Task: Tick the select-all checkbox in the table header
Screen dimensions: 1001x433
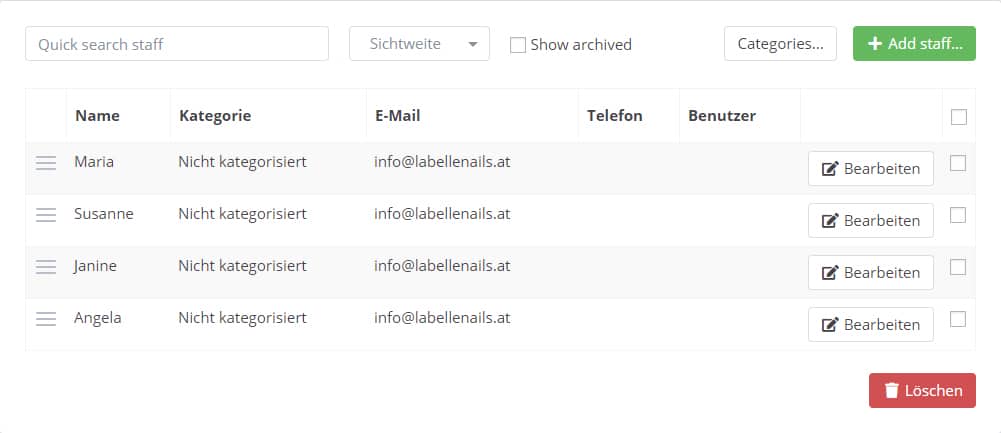Action: pos(958,117)
